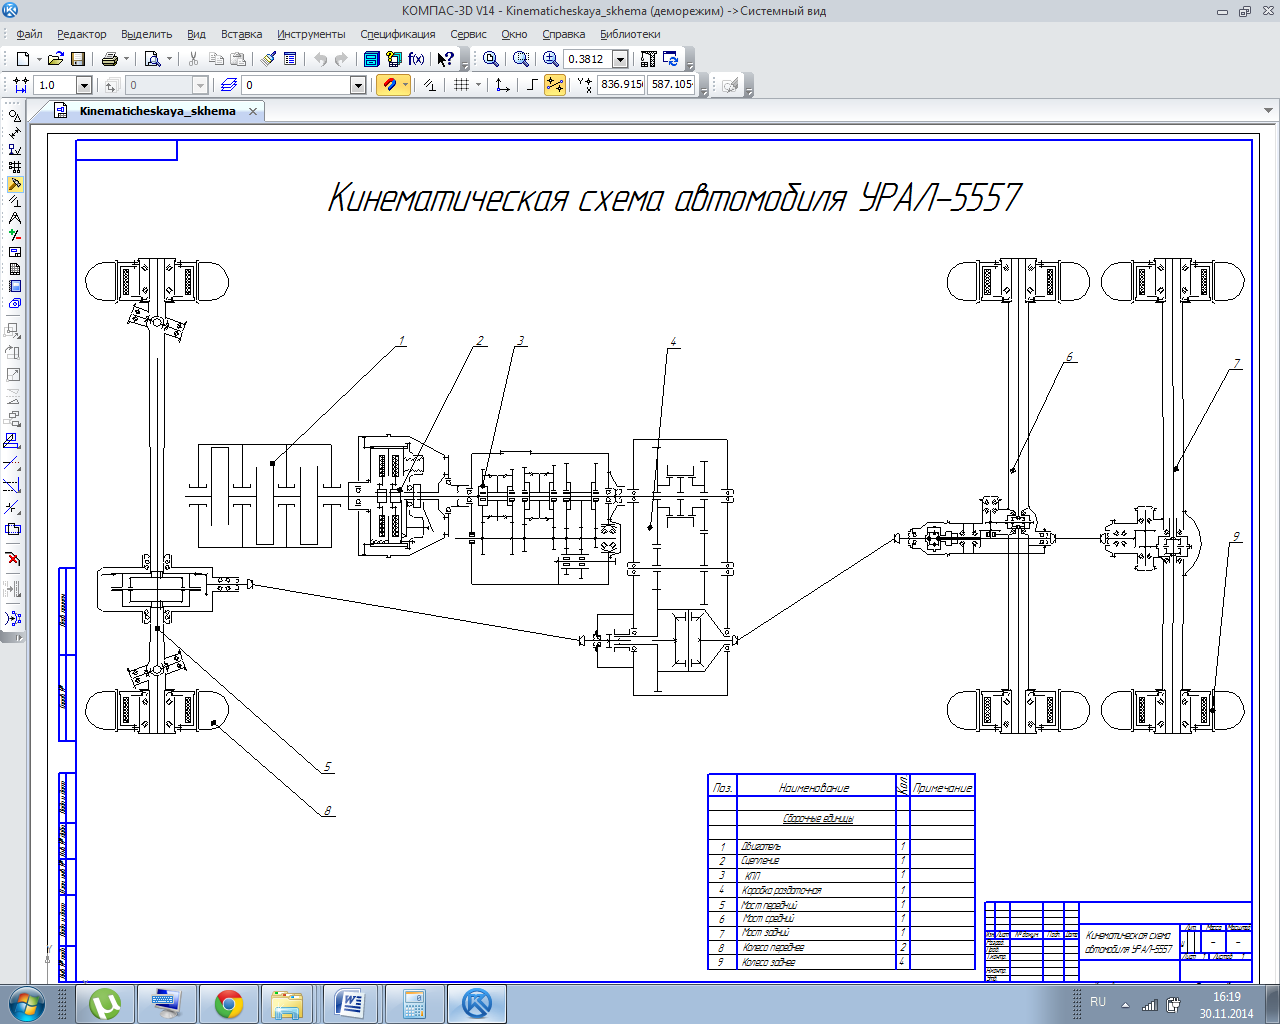Switch to the Kinematicheskaya_skhema document tab
Image resolution: width=1280 pixels, height=1024 pixels.
click(158, 111)
